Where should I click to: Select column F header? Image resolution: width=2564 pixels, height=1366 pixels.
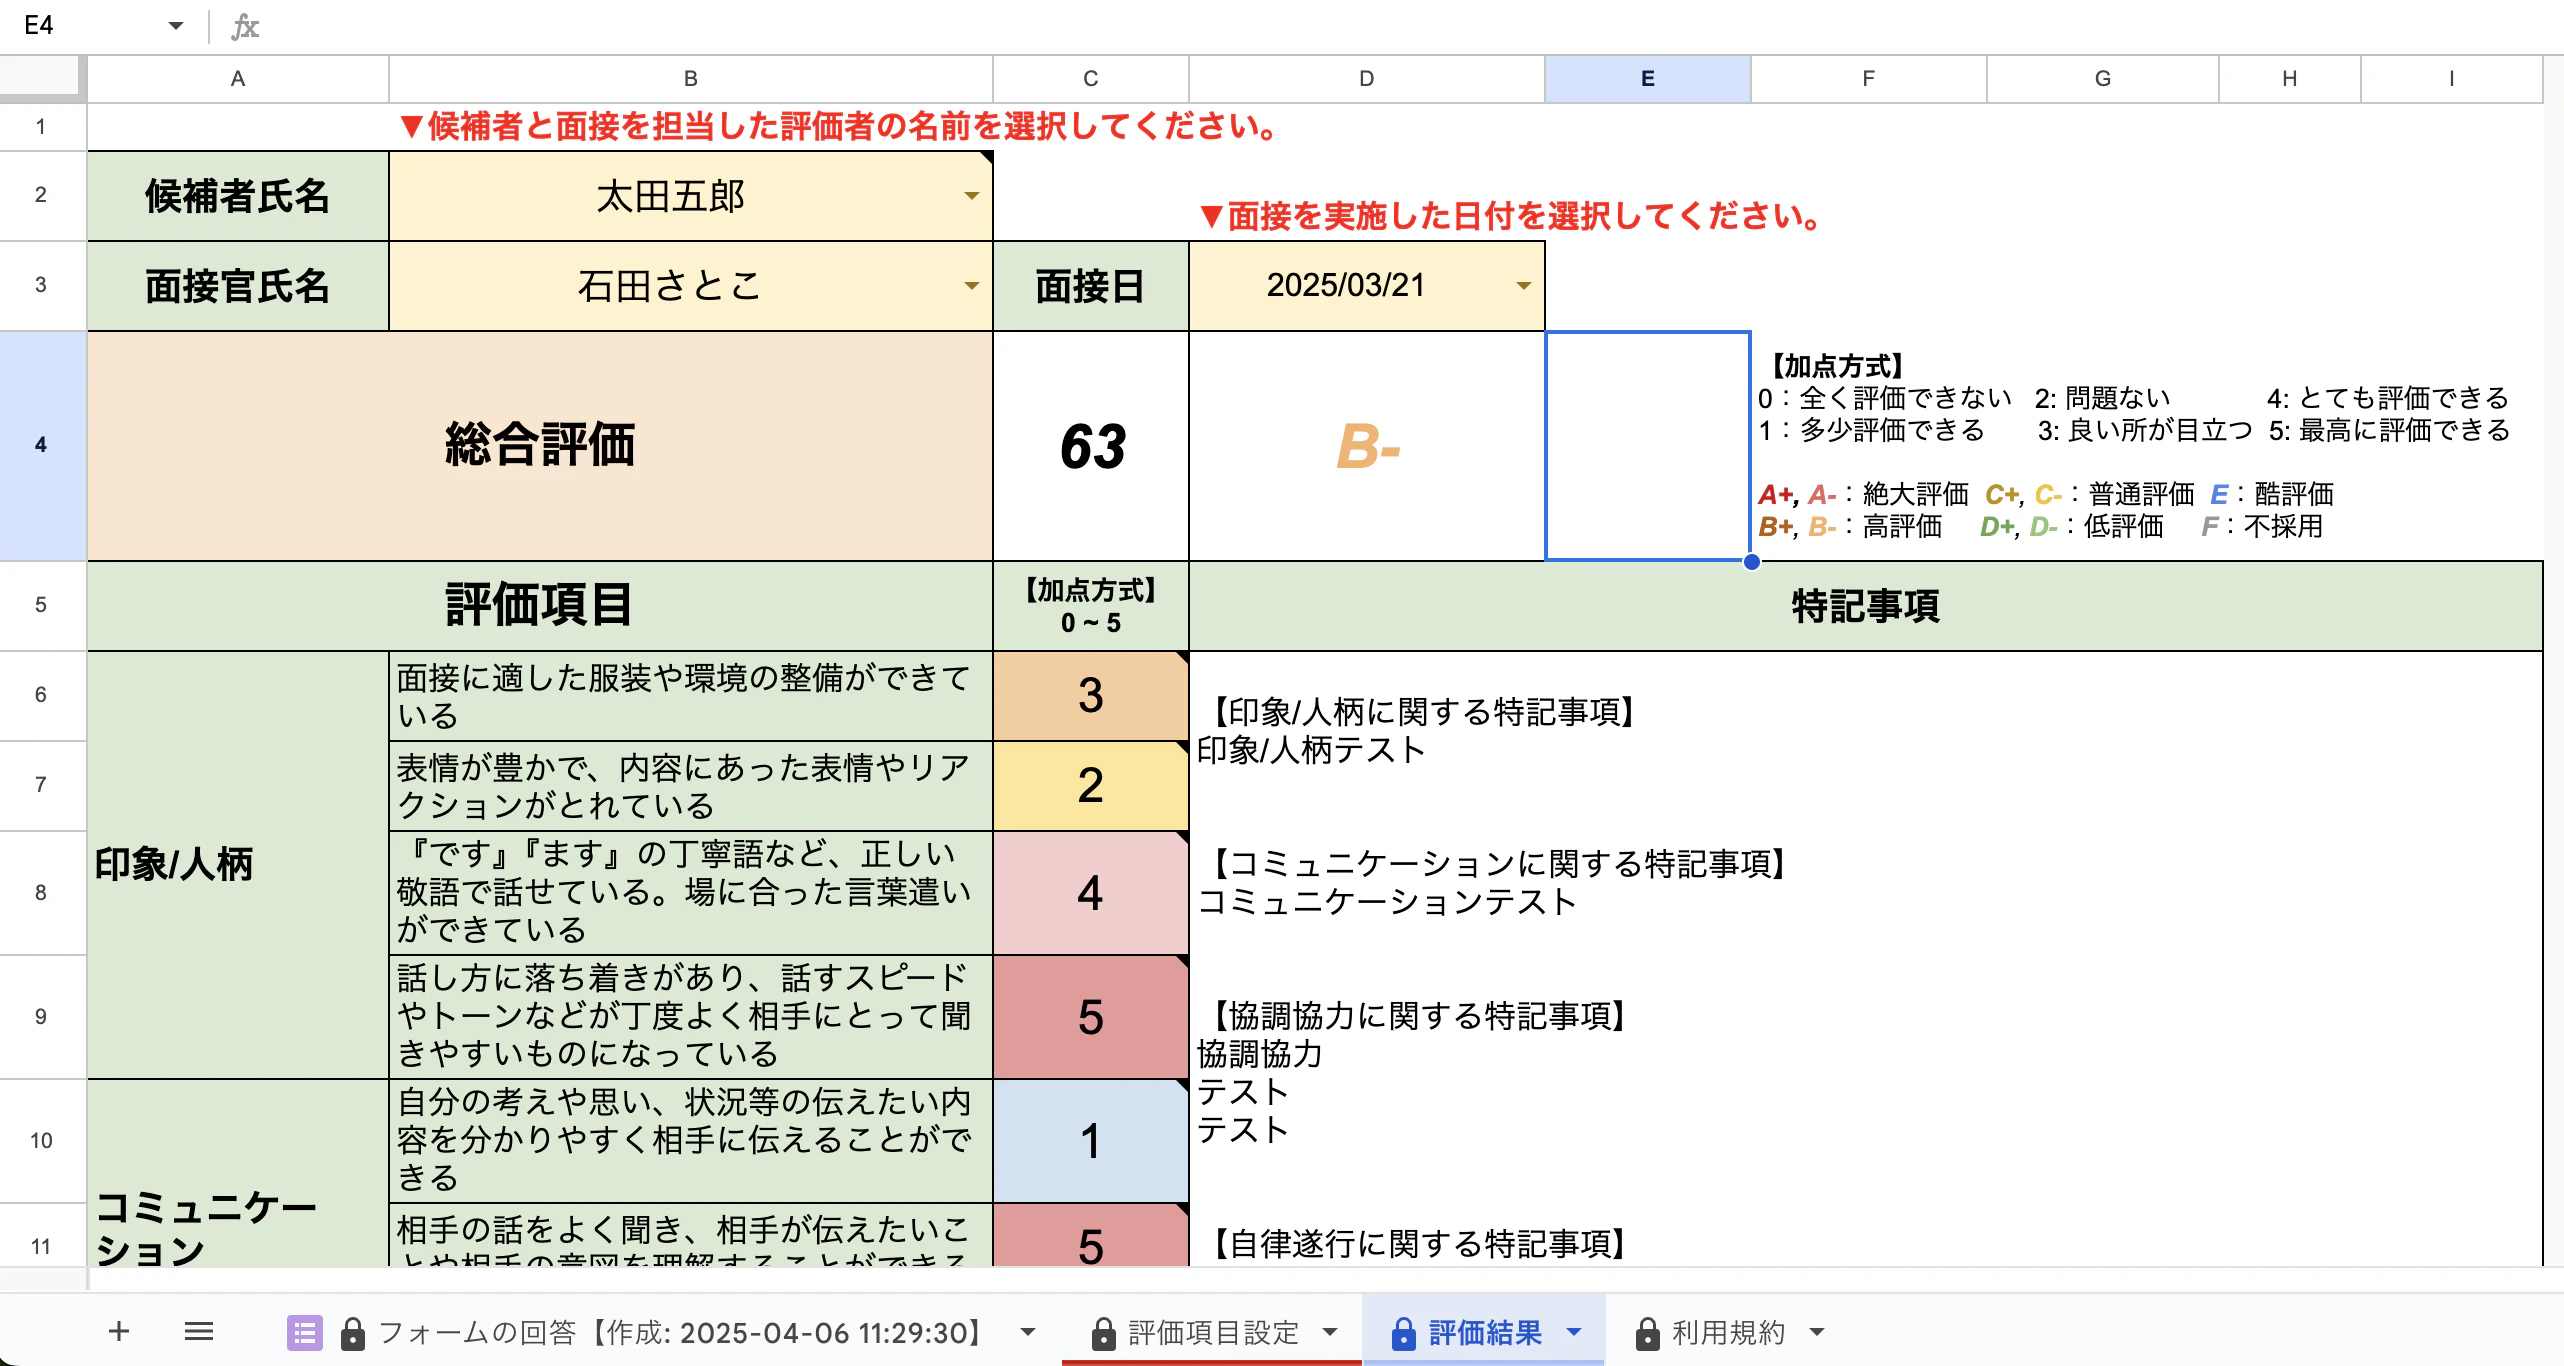point(1868,79)
